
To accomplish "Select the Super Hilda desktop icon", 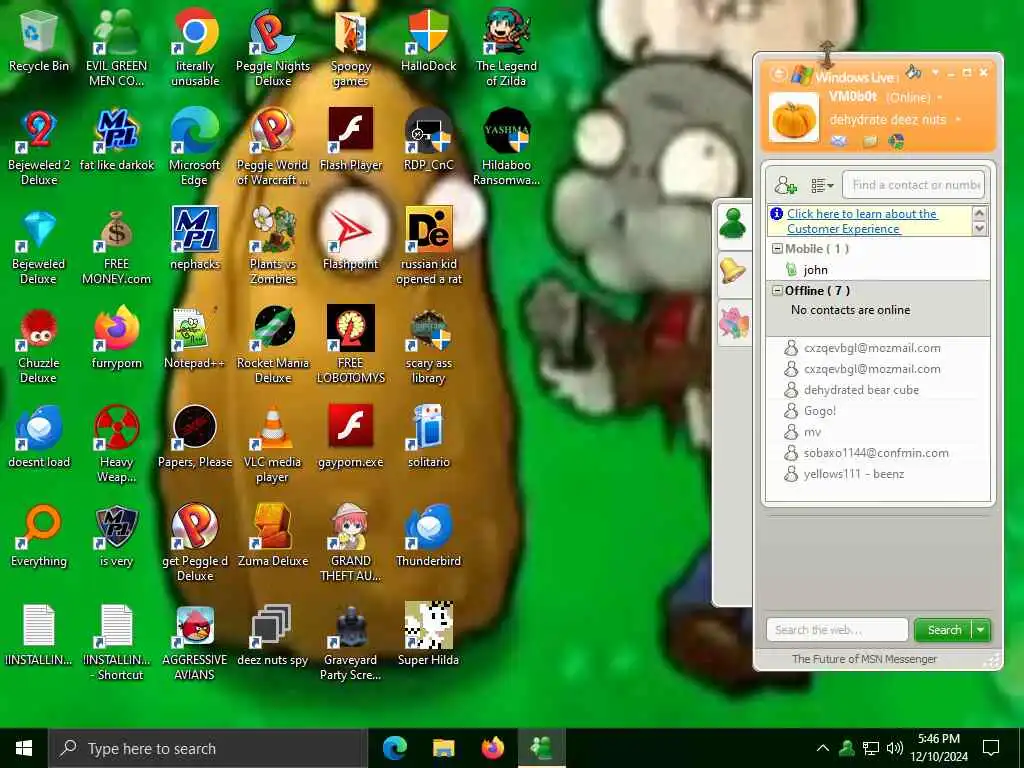I will tap(428, 635).
